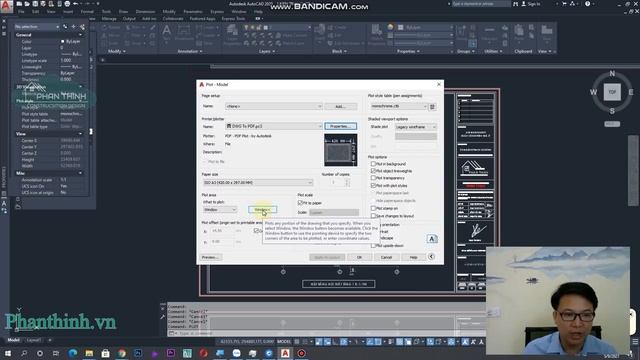The width and height of the screenshot is (640, 360).
Task: Open the Windows Start menu
Action: click(8, 353)
